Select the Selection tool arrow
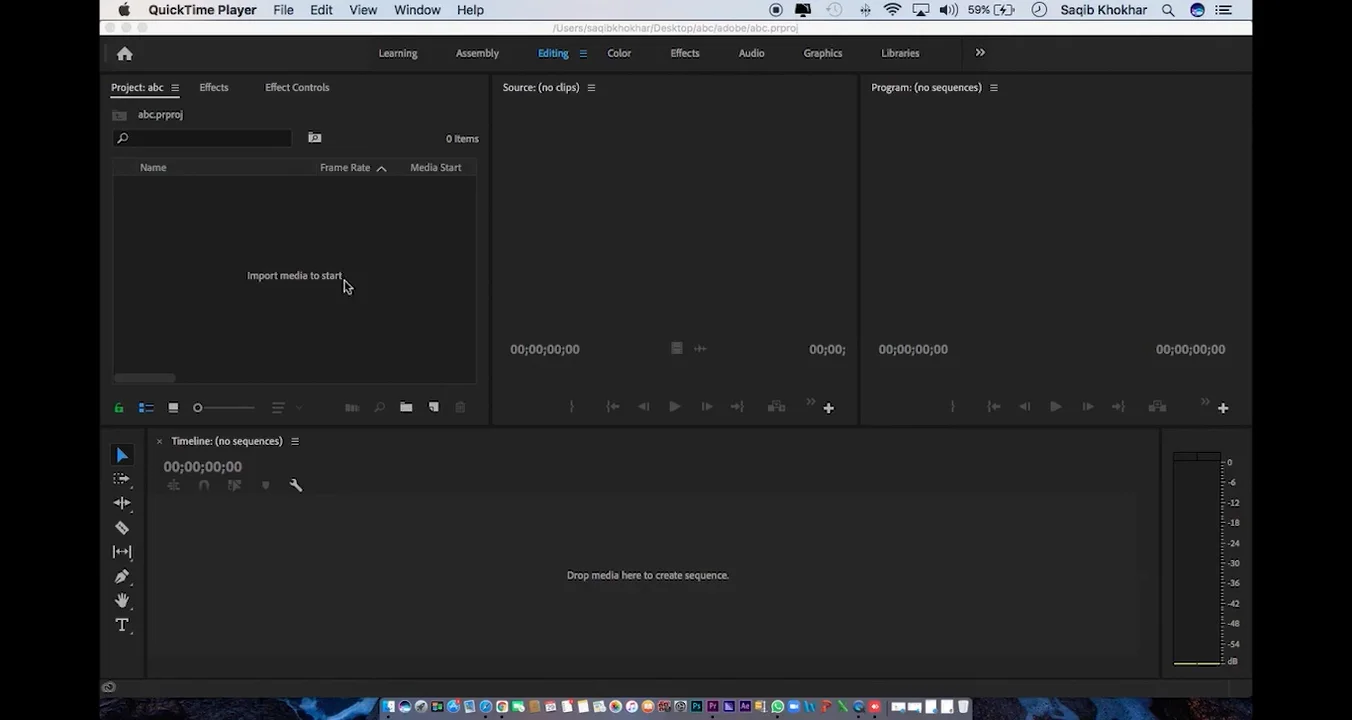 [122, 455]
